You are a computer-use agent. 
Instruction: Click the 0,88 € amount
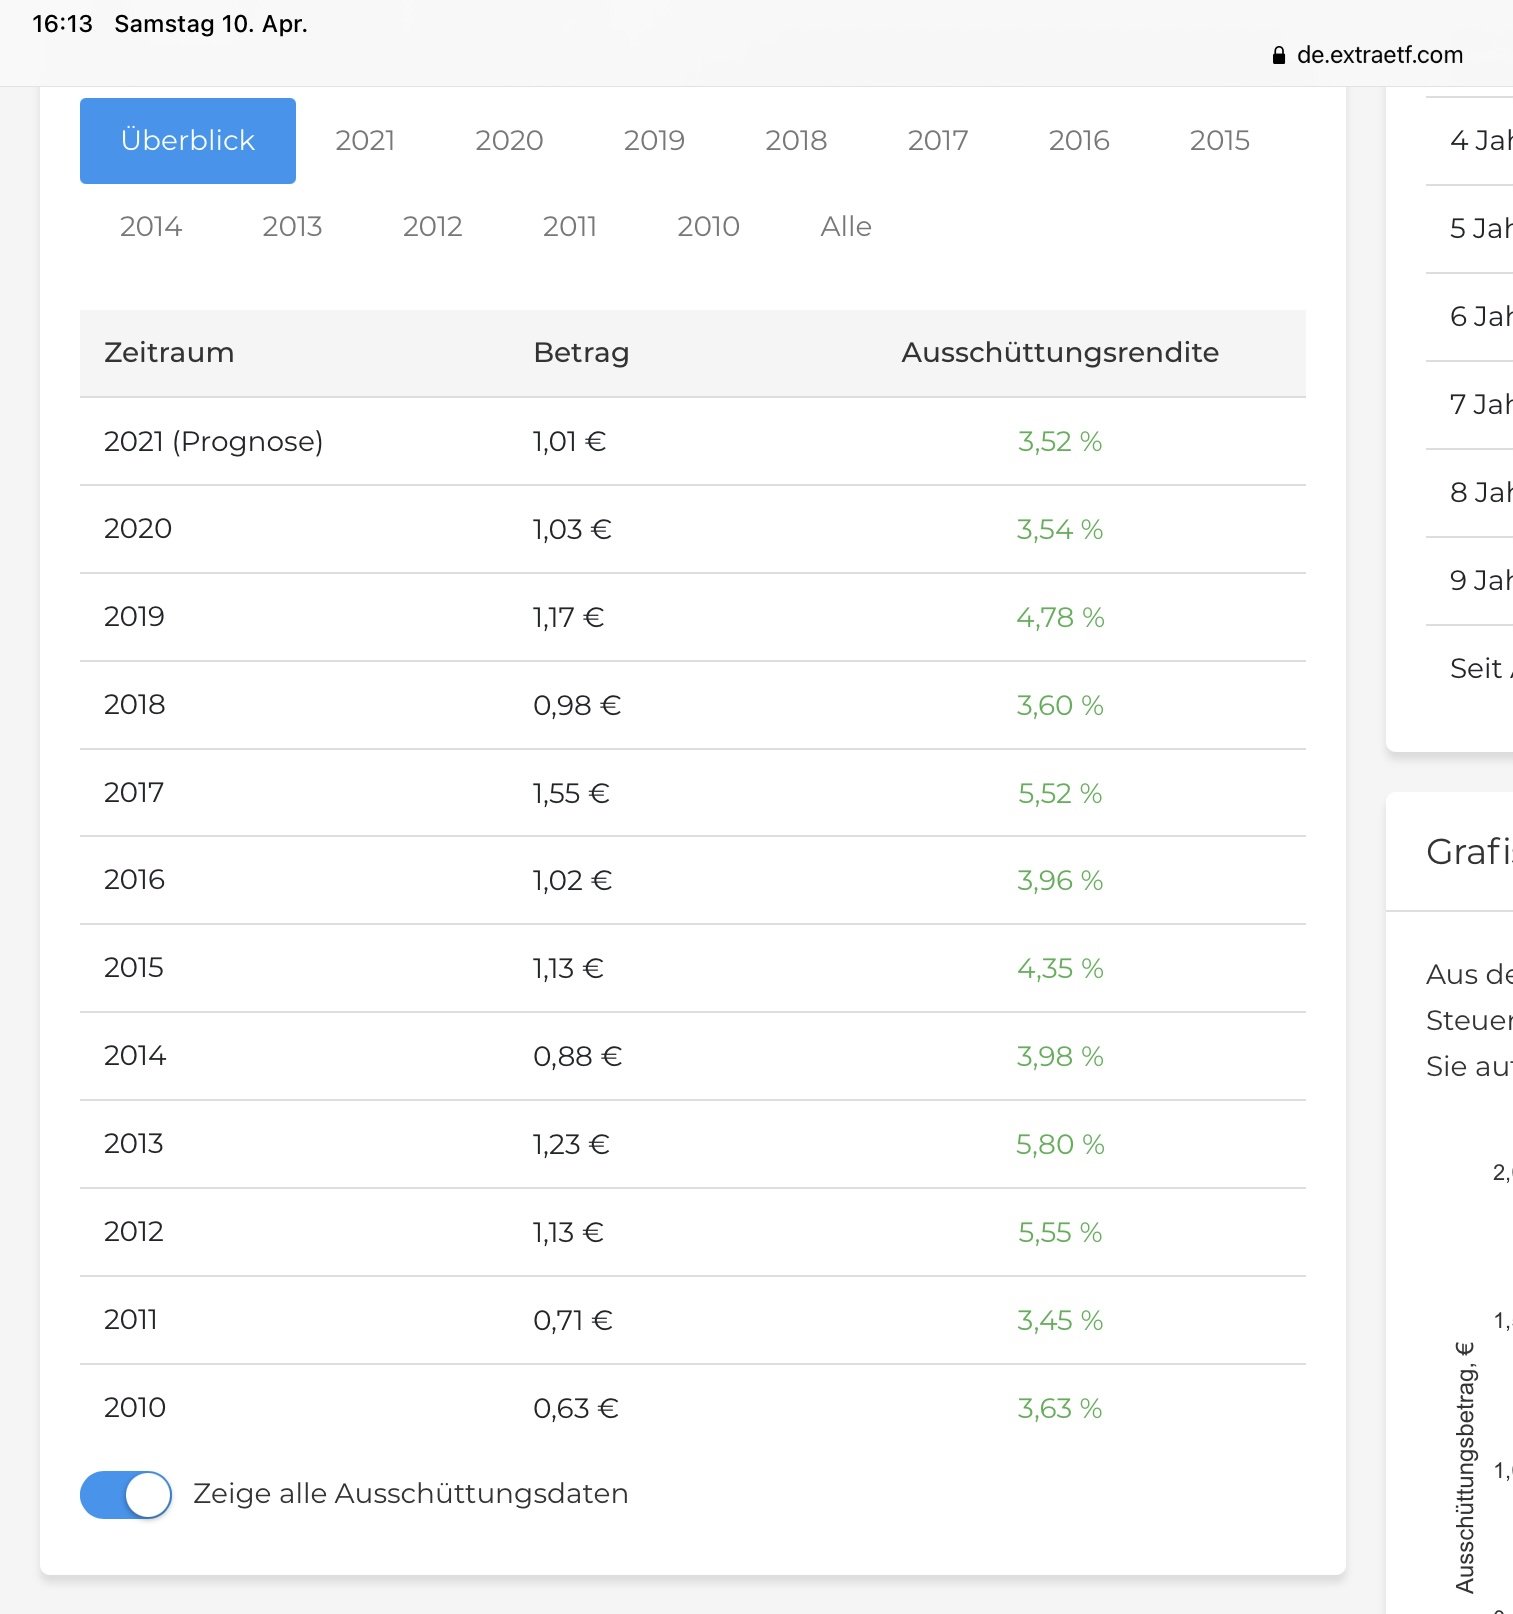[x=578, y=1056]
